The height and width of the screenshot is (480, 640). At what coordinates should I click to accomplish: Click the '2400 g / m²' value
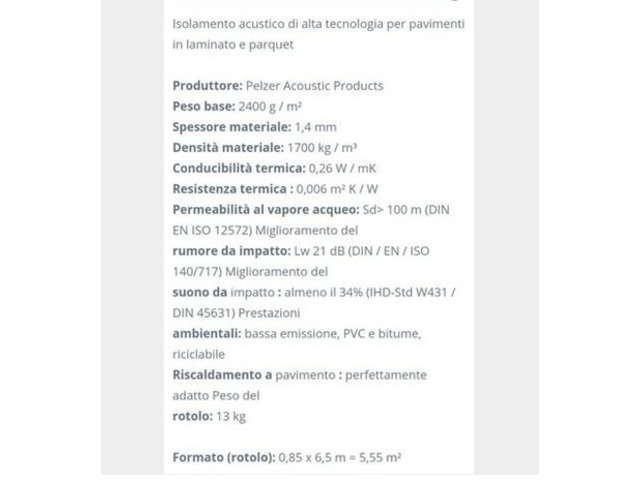(270, 107)
